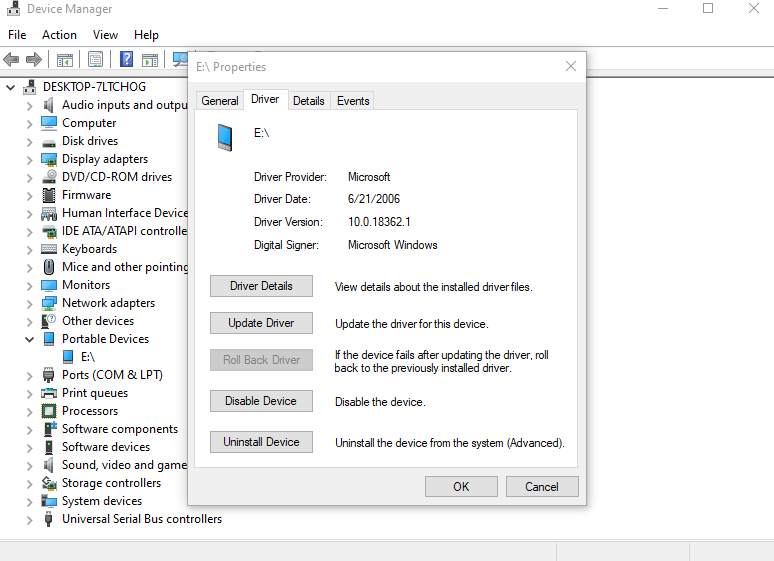Click the Print queues printer icon
The height and width of the screenshot is (561, 774).
tap(49, 393)
